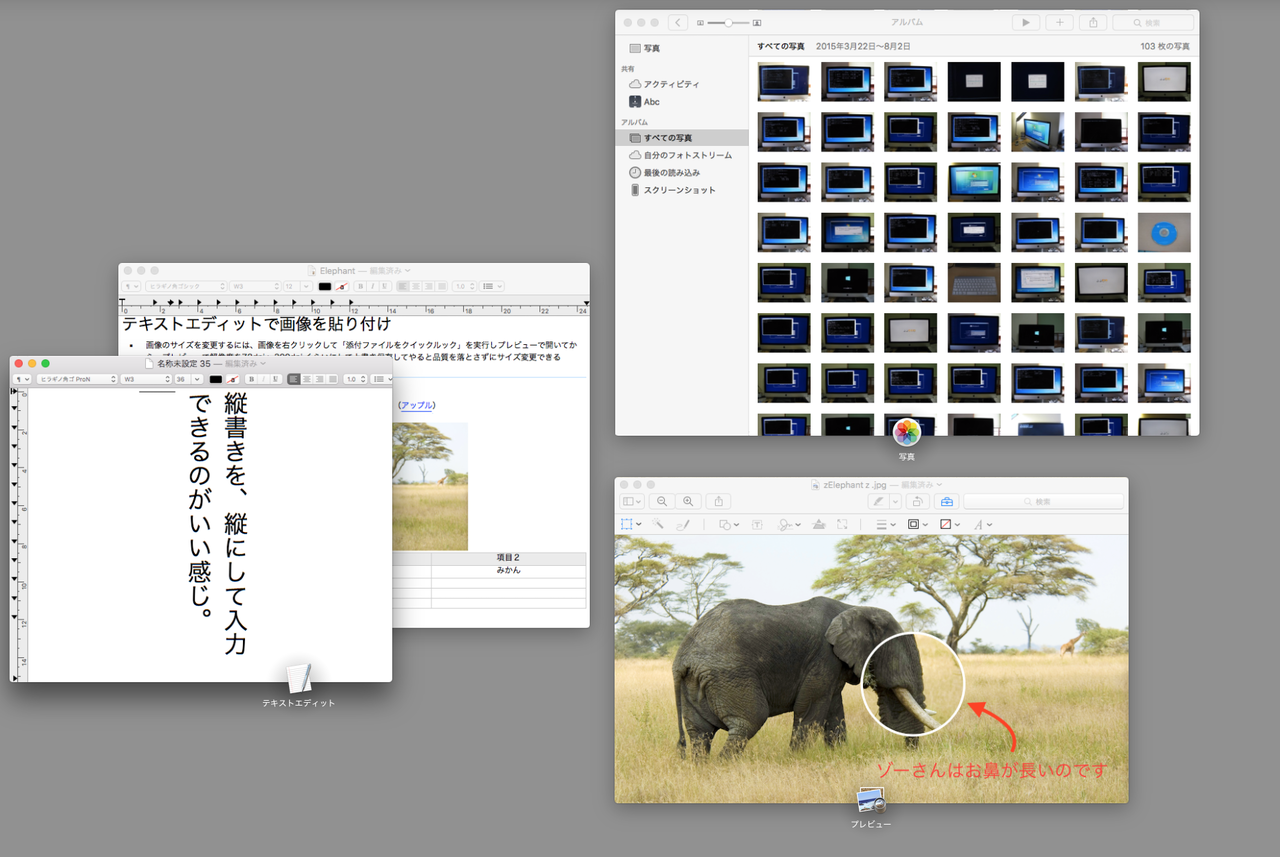The image size is (1280, 857).
Task: Toggle Bold in 名称未設定 35 toolbar
Action: (x=251, y=380)
